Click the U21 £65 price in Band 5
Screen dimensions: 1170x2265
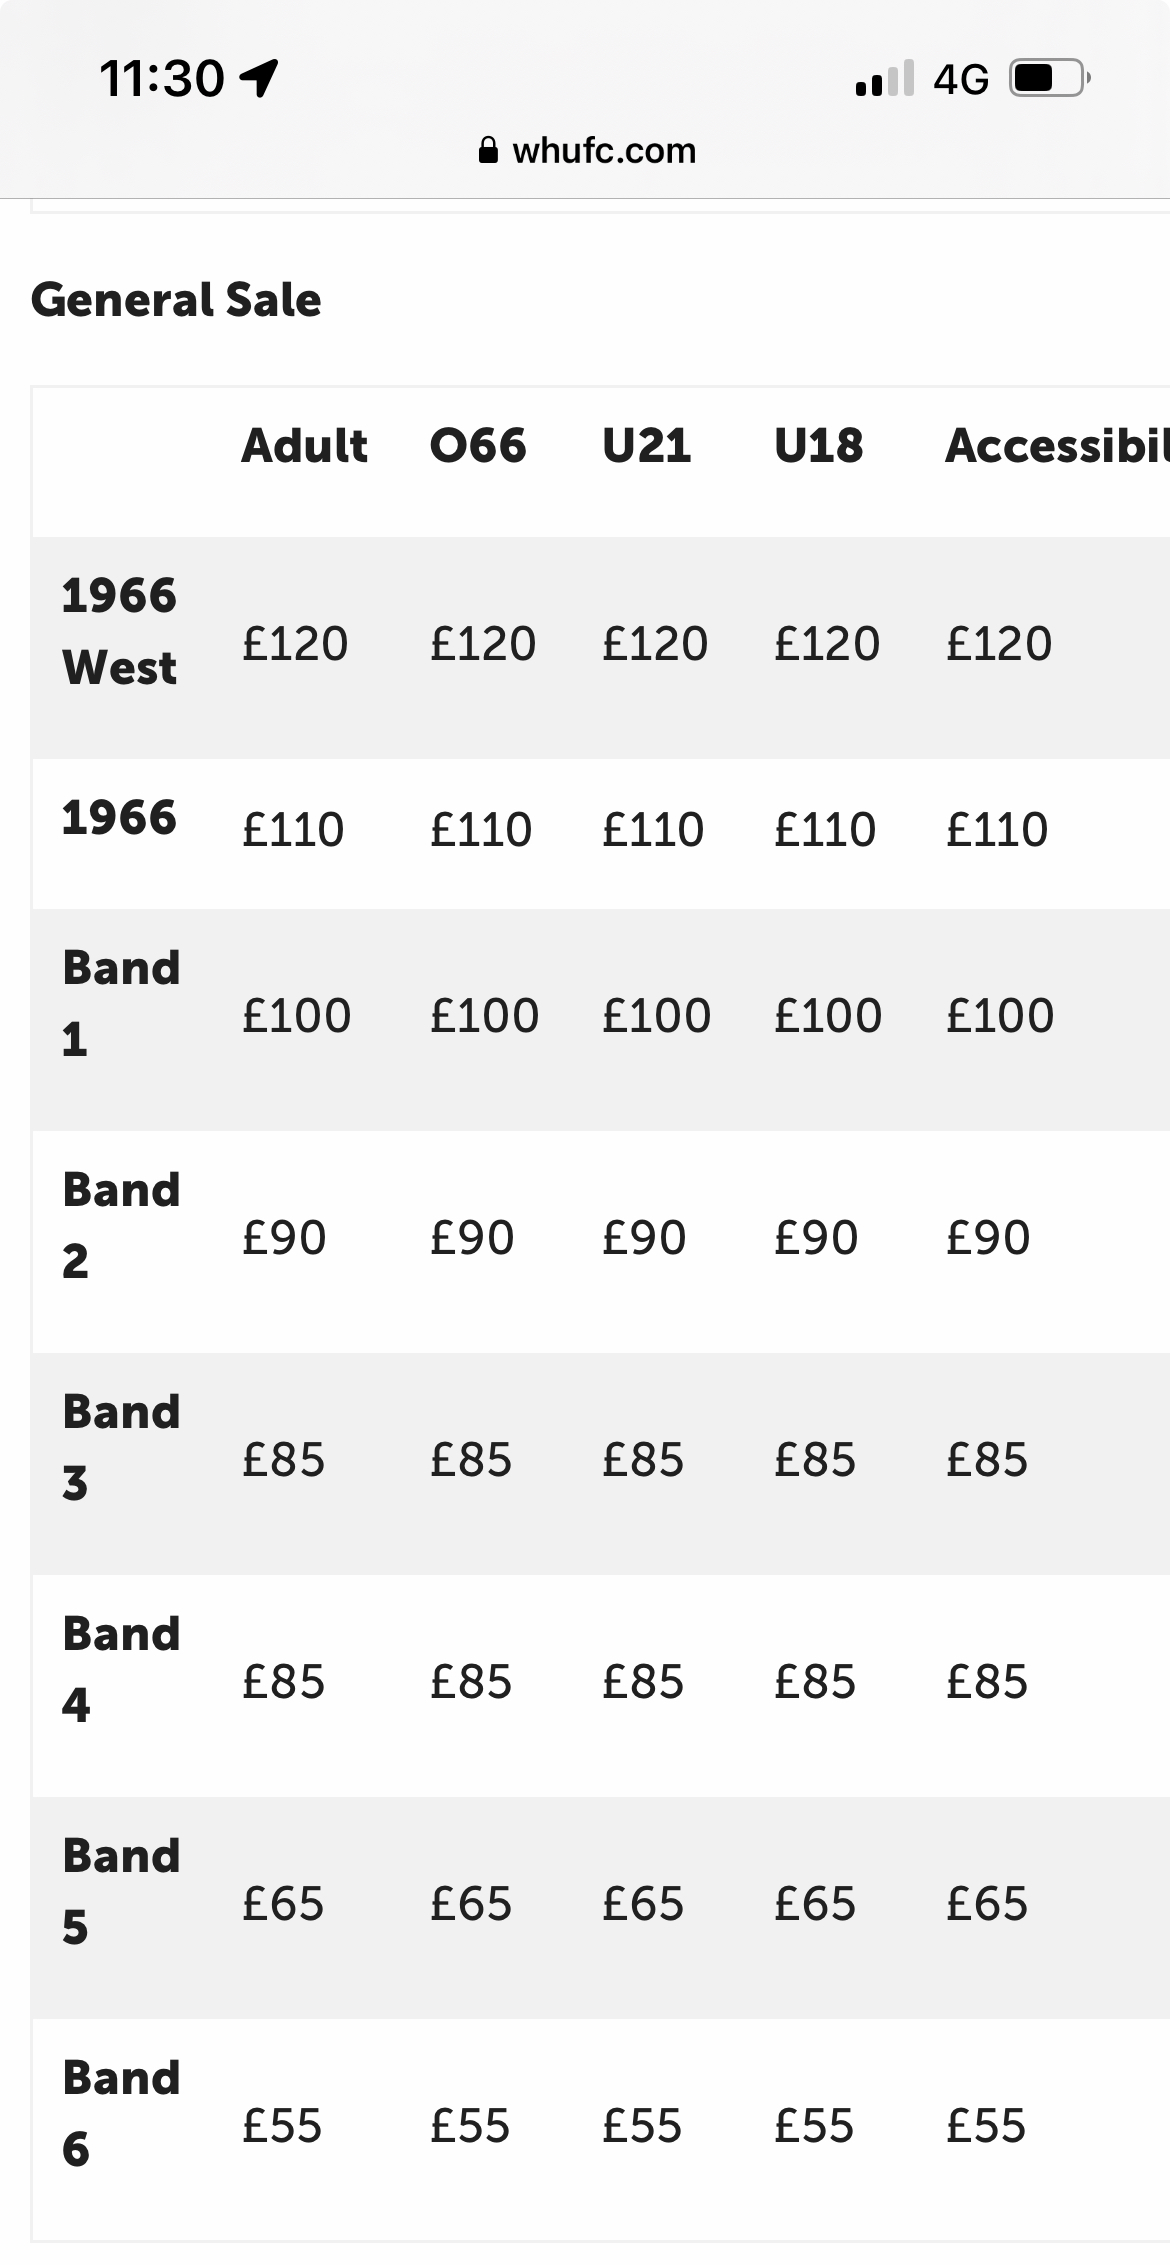(x=643, y=1904)
